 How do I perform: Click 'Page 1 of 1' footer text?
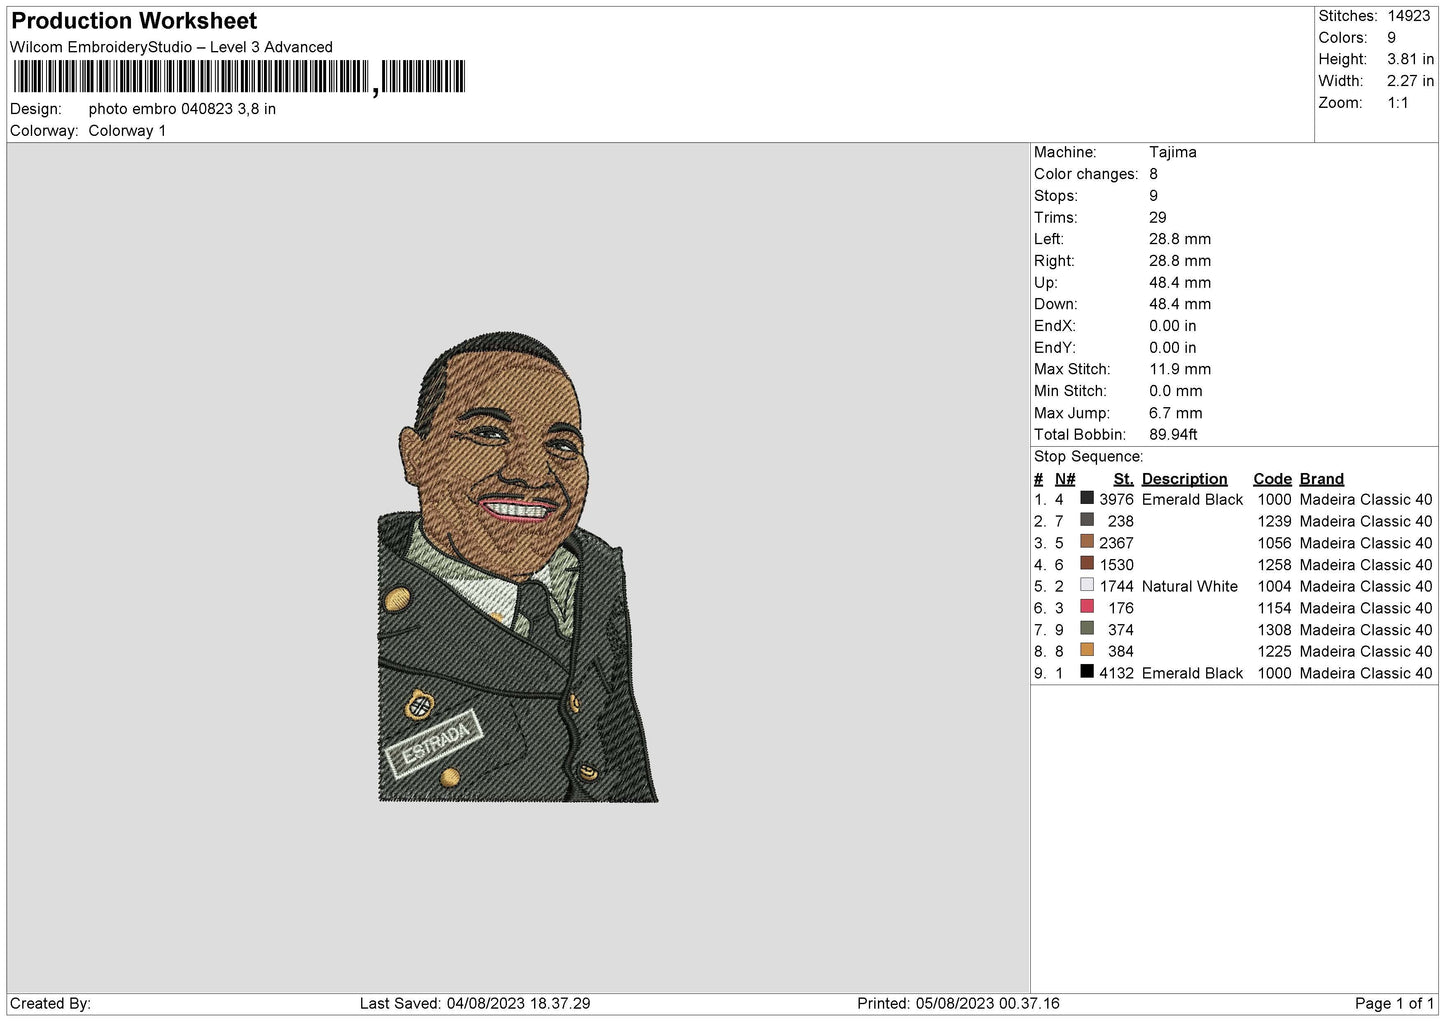click(1395, 1004)
